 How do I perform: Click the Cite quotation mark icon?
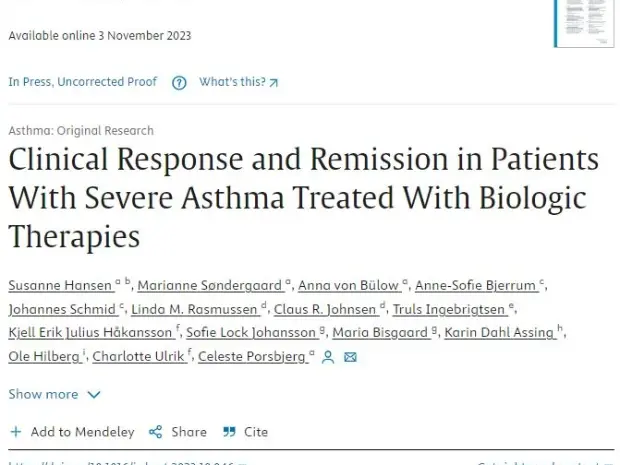click(x=229, y=432)
